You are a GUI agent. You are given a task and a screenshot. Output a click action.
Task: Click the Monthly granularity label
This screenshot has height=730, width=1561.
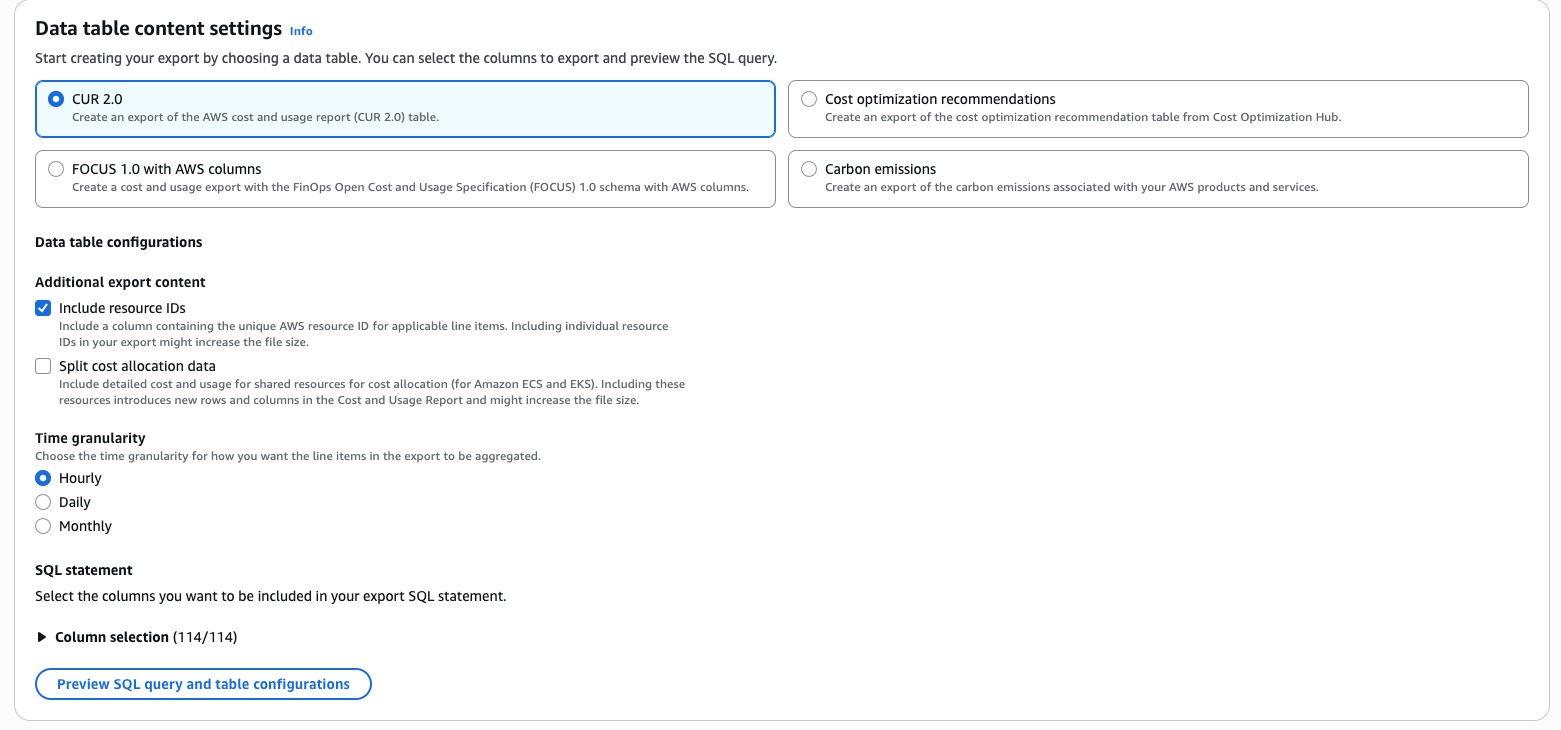85,526
